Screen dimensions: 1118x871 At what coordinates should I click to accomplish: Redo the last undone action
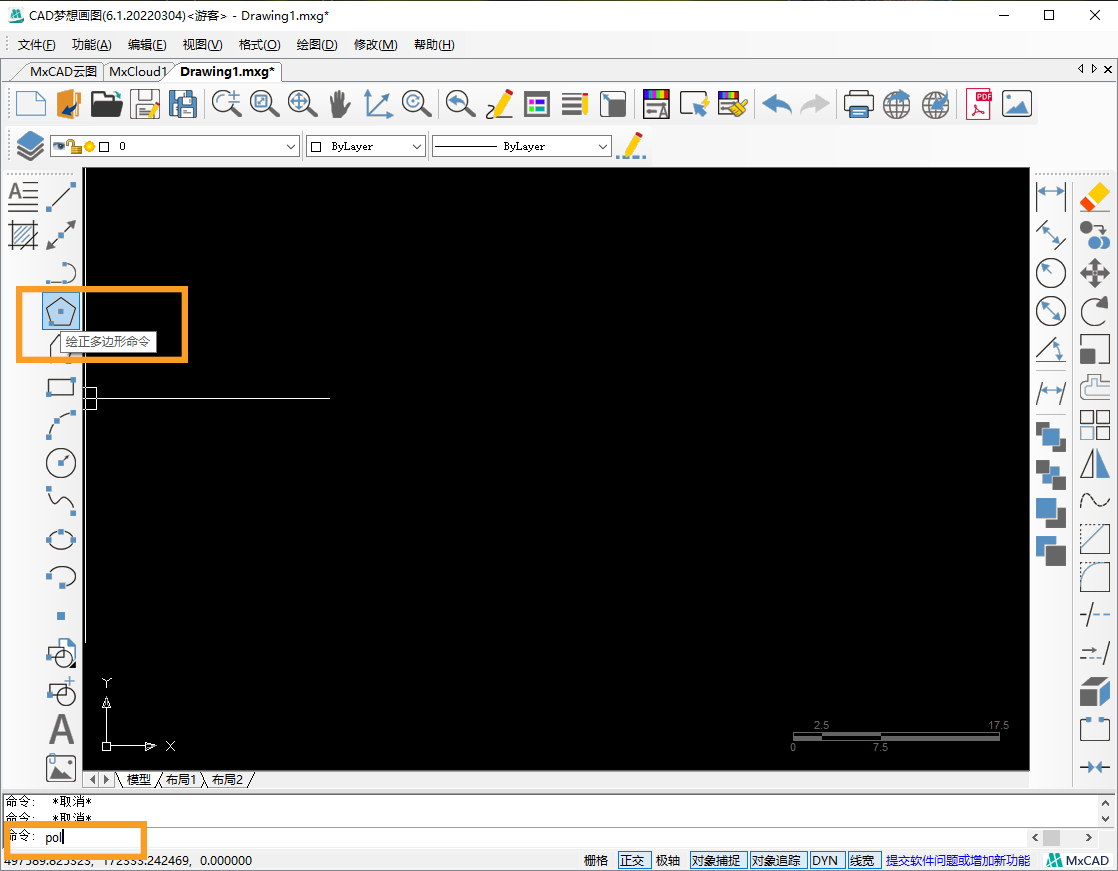[814, 104]
